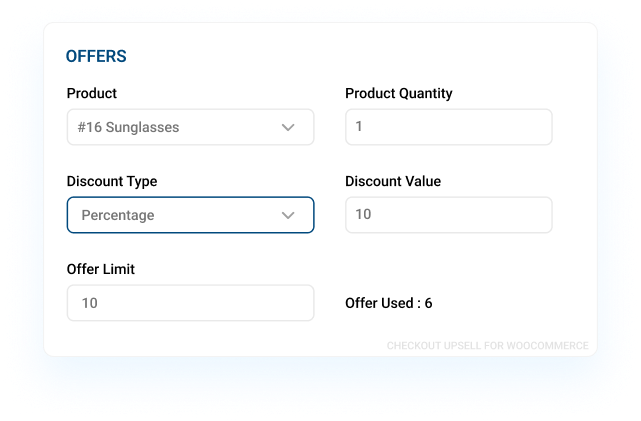Click the Product Quantity label

point(399,93)
